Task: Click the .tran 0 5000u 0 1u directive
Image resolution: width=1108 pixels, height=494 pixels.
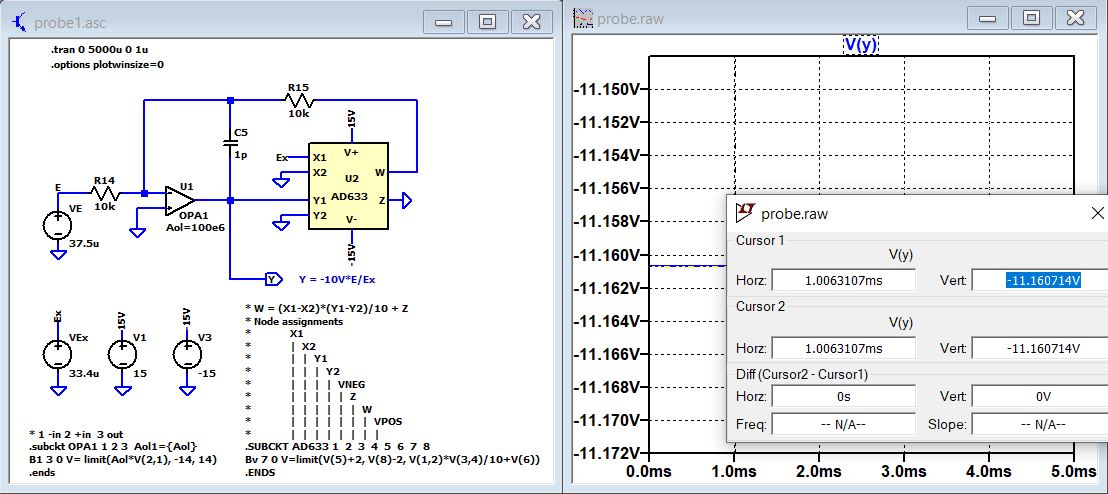Action: pos(99,49)
